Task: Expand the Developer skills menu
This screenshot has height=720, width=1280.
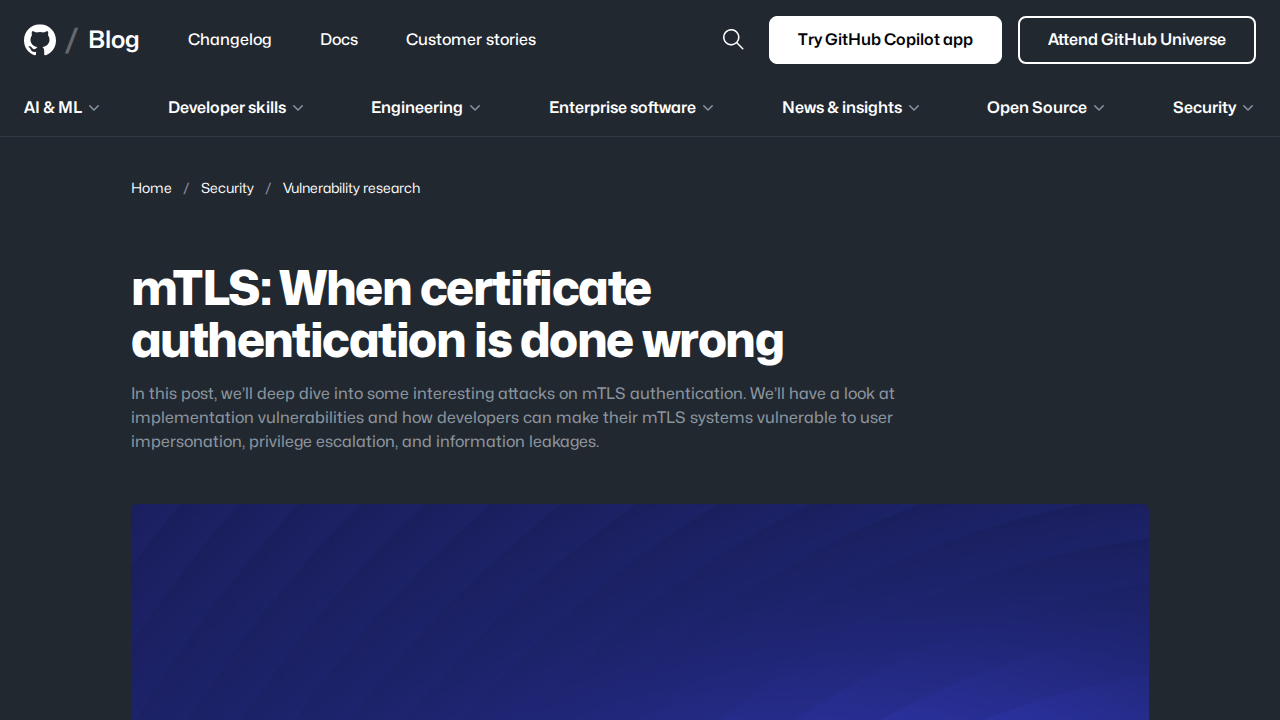Action: (236, 107)
